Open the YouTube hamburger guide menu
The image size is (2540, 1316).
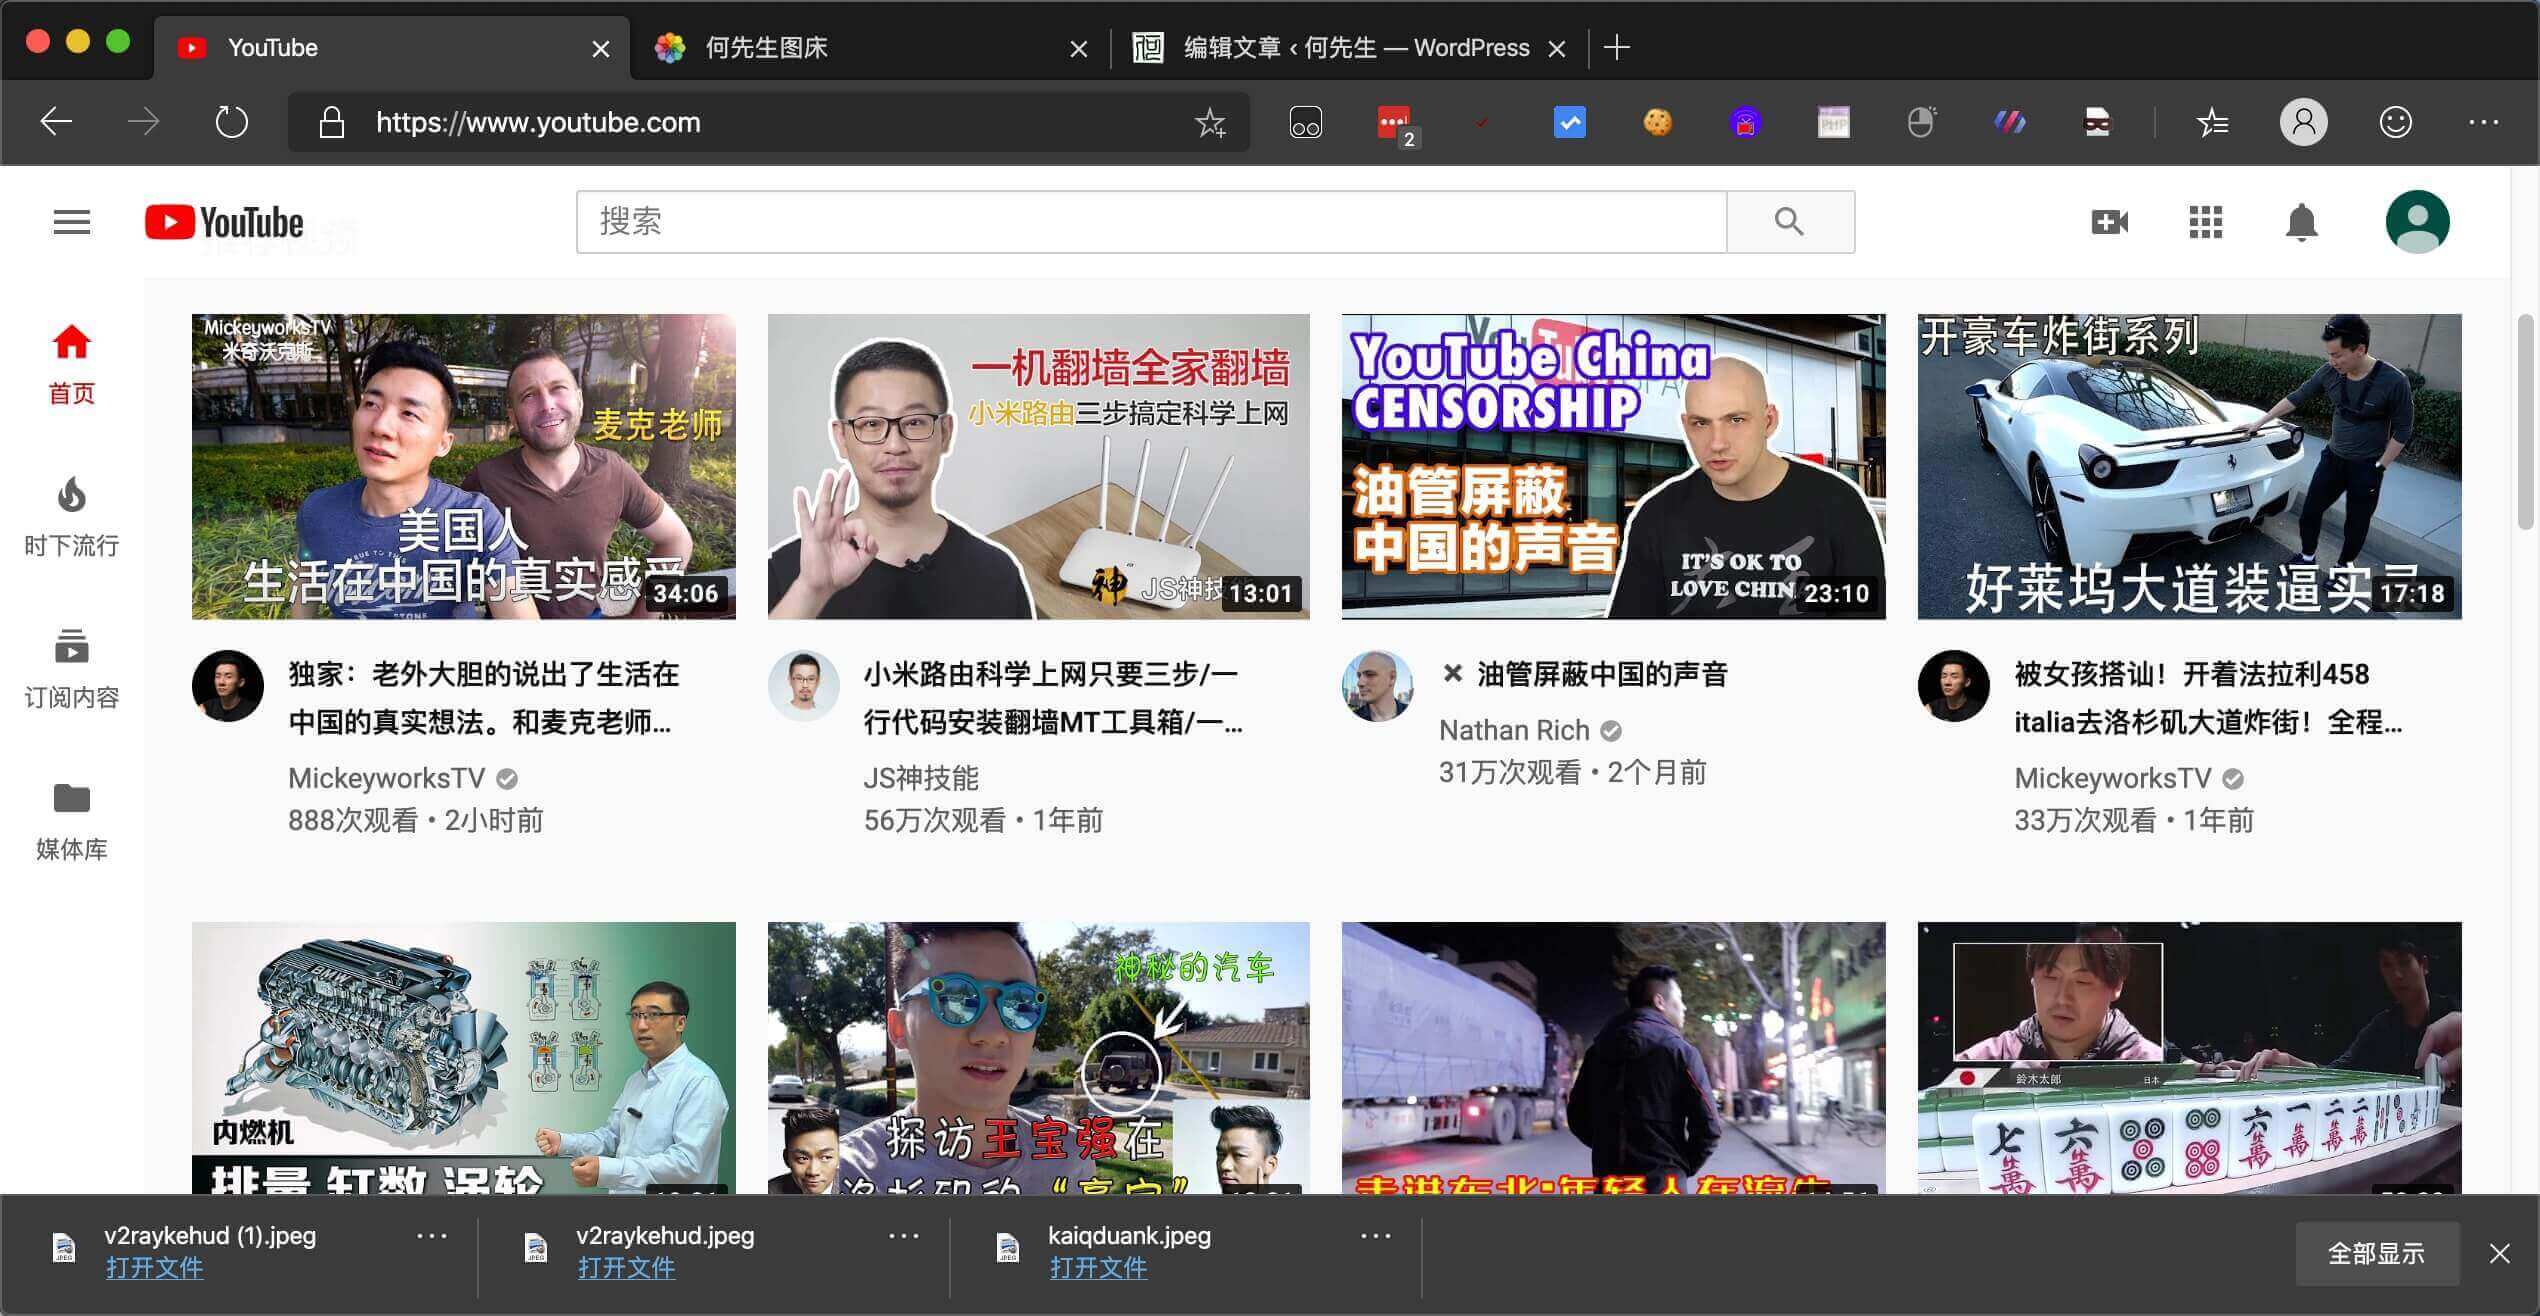point(71,221)
